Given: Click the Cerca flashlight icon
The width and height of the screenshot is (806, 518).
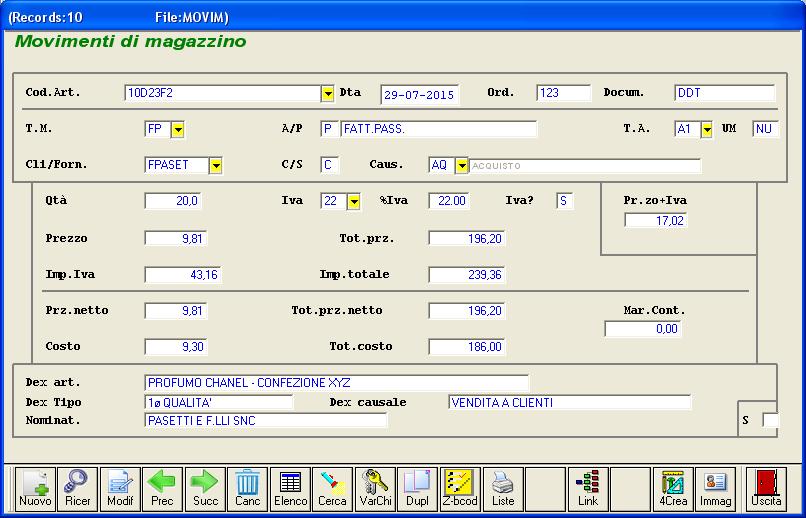Looking at the screenshot, I should click(x=333, y=489).
